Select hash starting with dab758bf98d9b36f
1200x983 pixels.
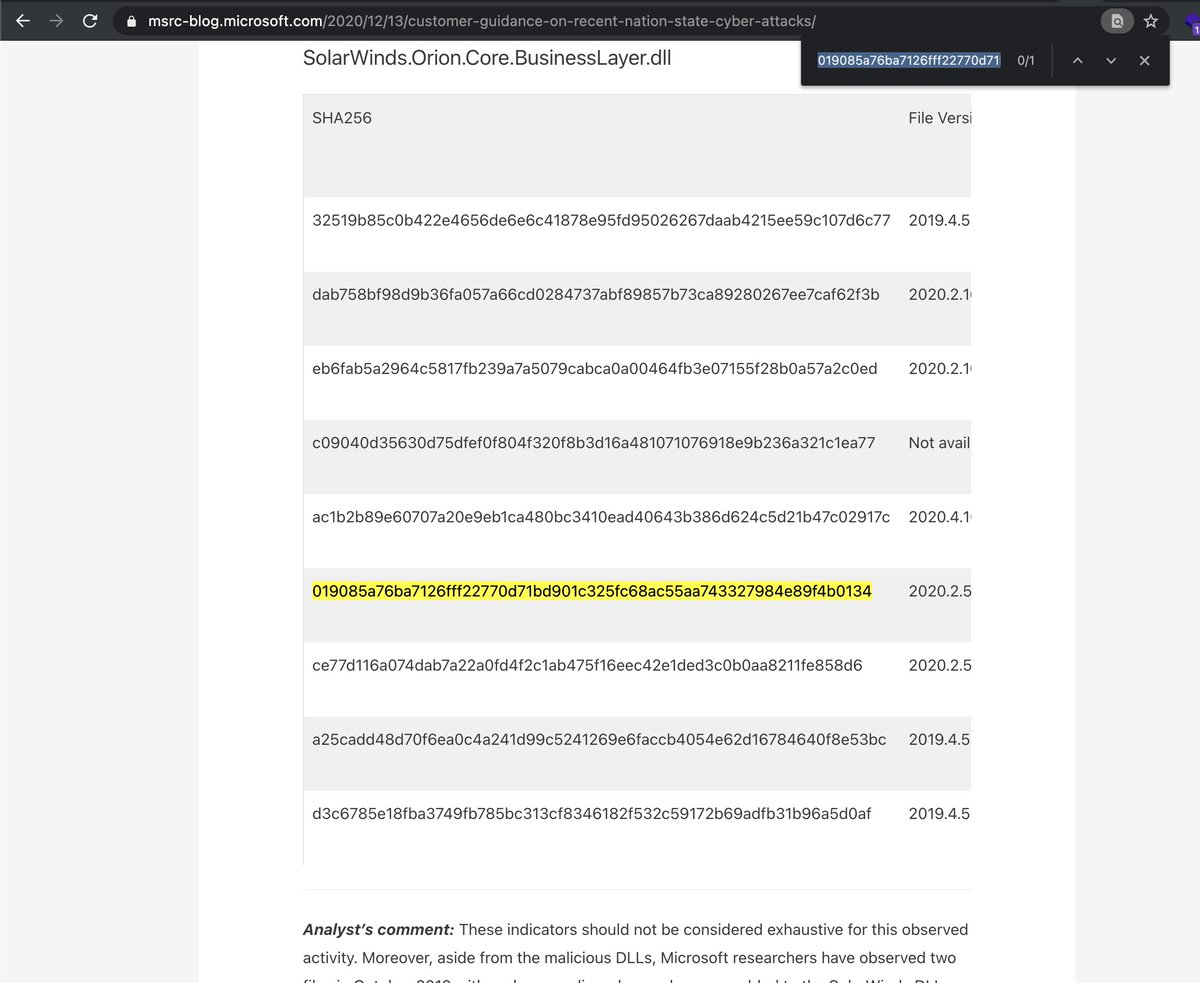point(596,295)
